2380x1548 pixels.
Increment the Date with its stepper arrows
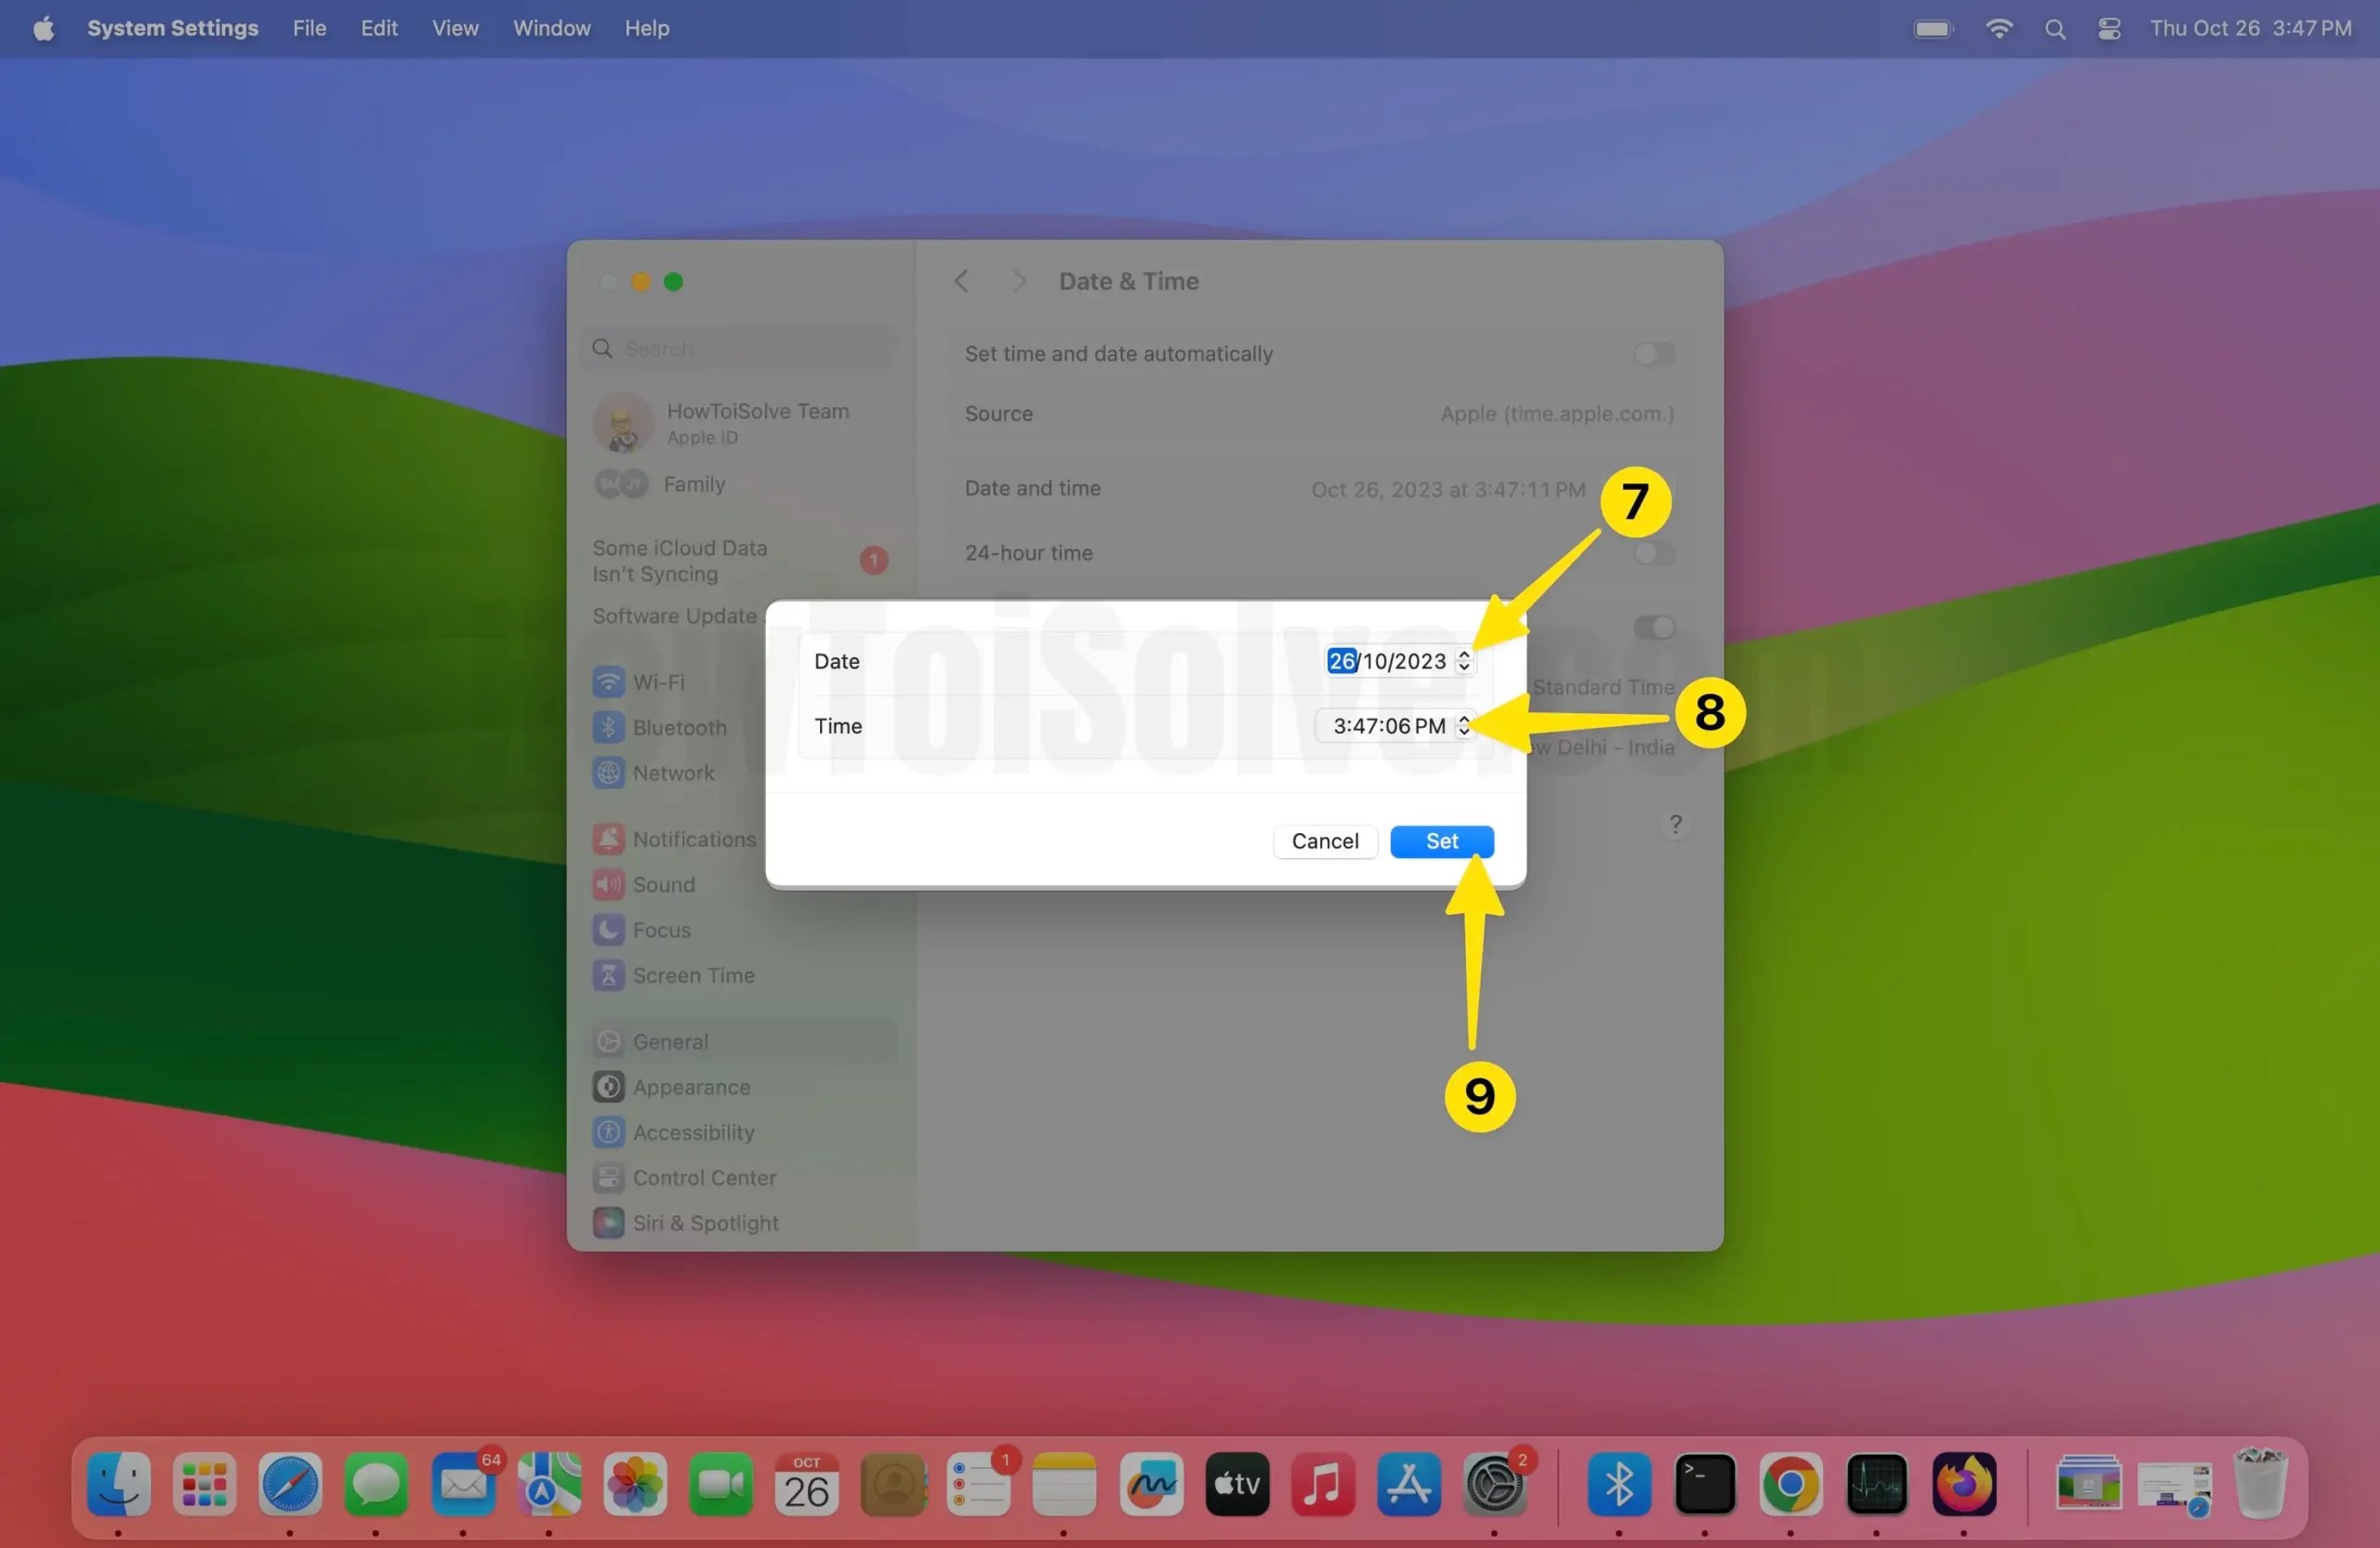tap(1464, 661)
